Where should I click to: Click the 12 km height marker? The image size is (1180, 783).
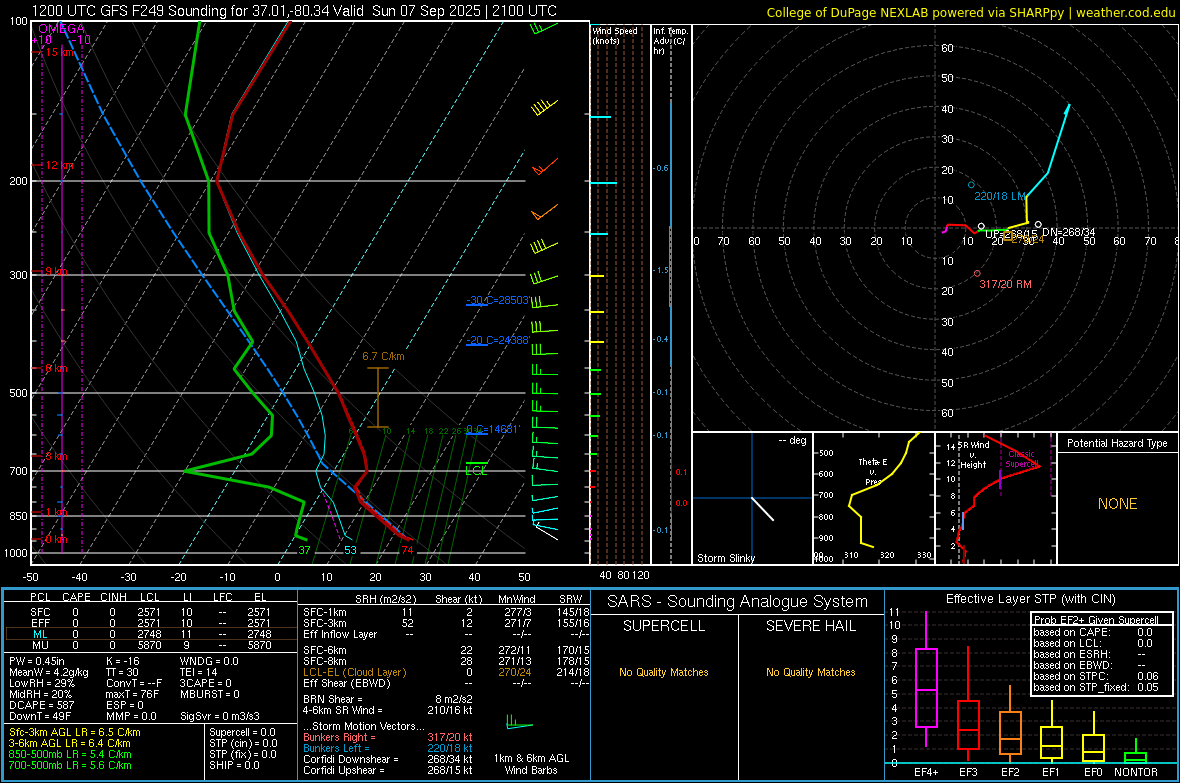click(59, 165)
